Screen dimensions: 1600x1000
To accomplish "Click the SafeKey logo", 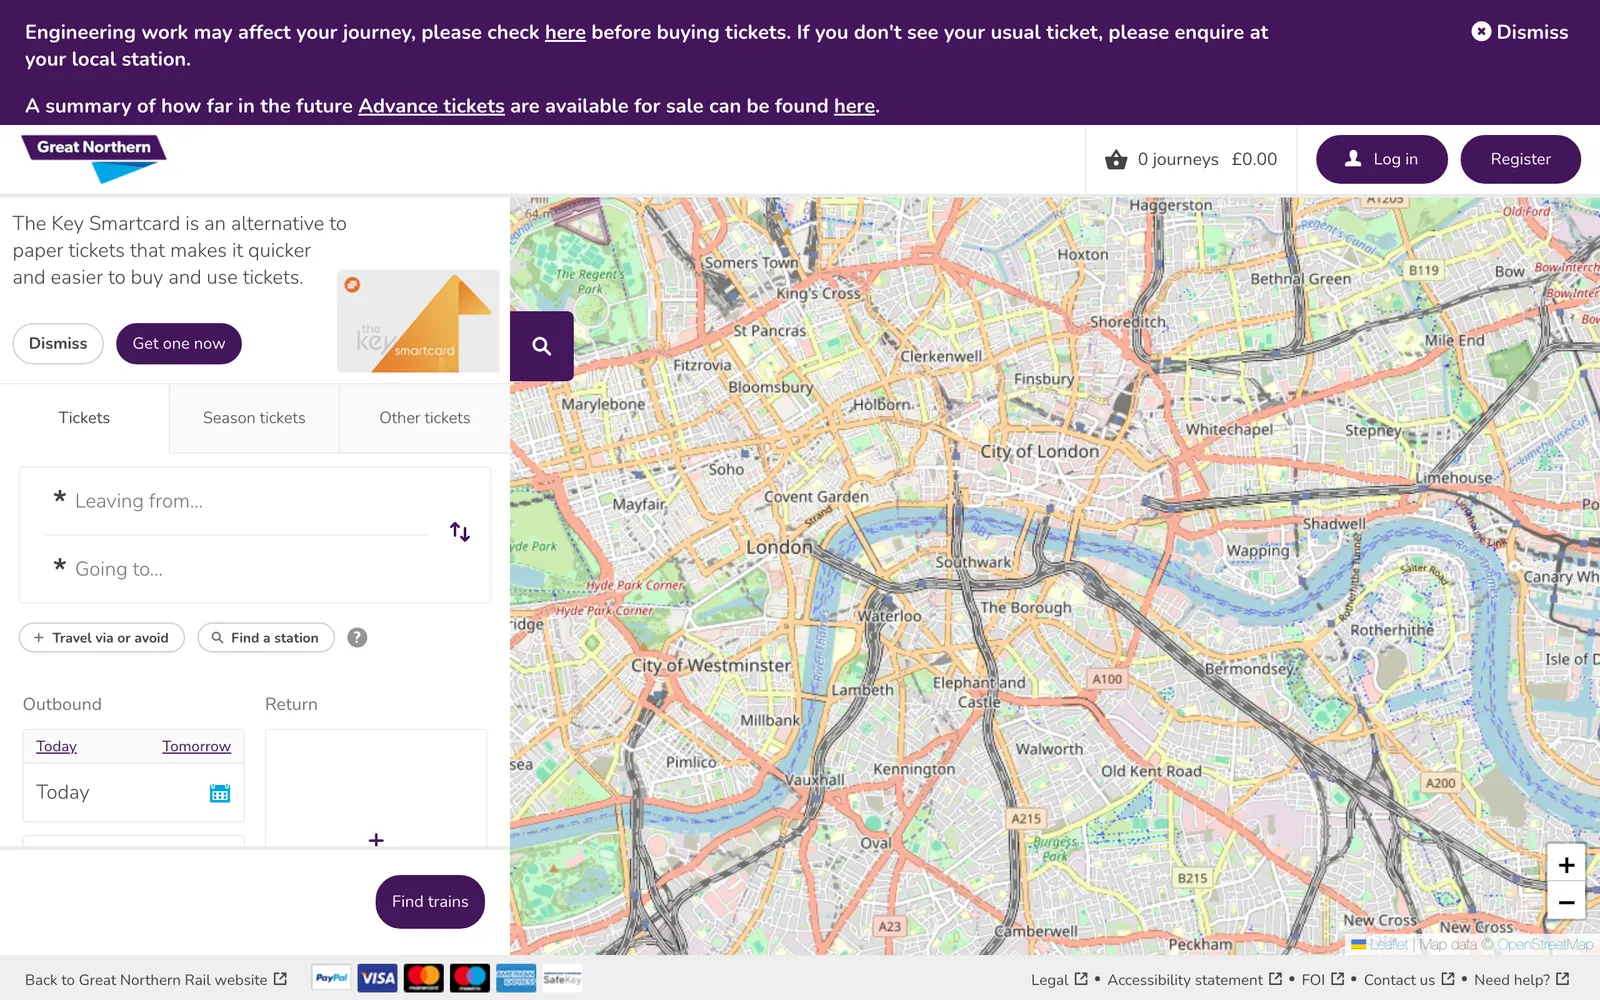I will (x=562, y=978).
